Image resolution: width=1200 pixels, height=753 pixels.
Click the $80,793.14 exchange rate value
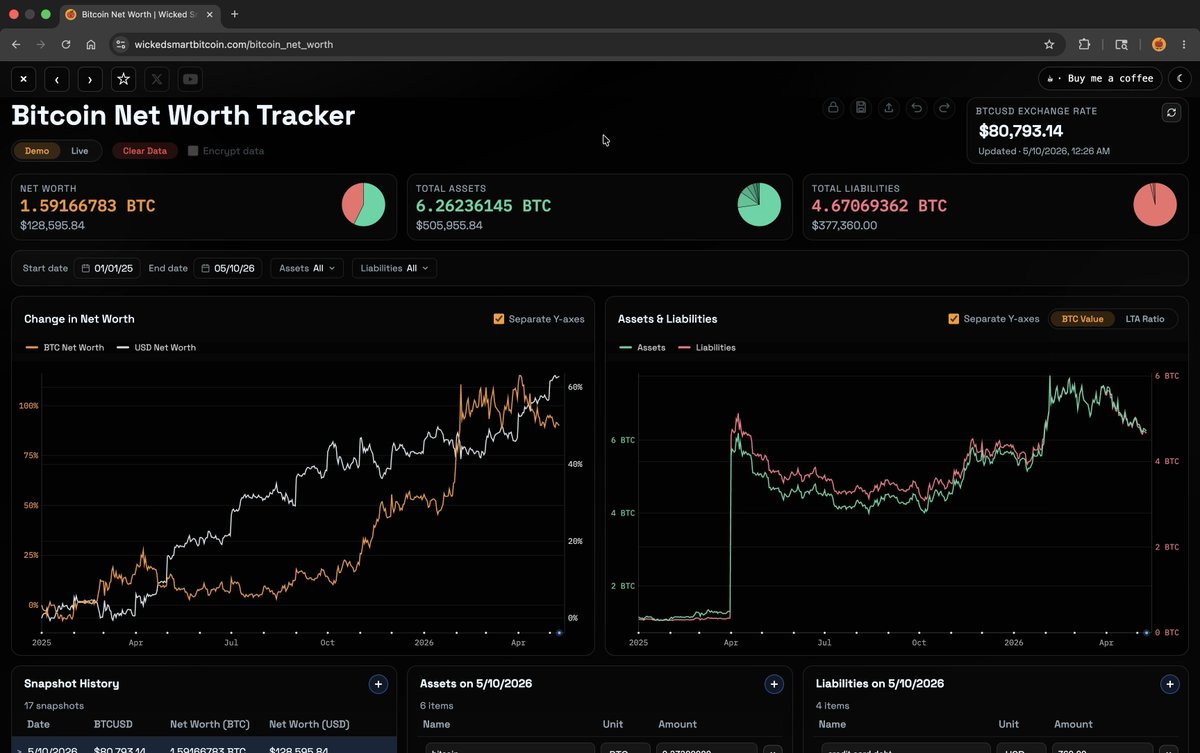1021,131
